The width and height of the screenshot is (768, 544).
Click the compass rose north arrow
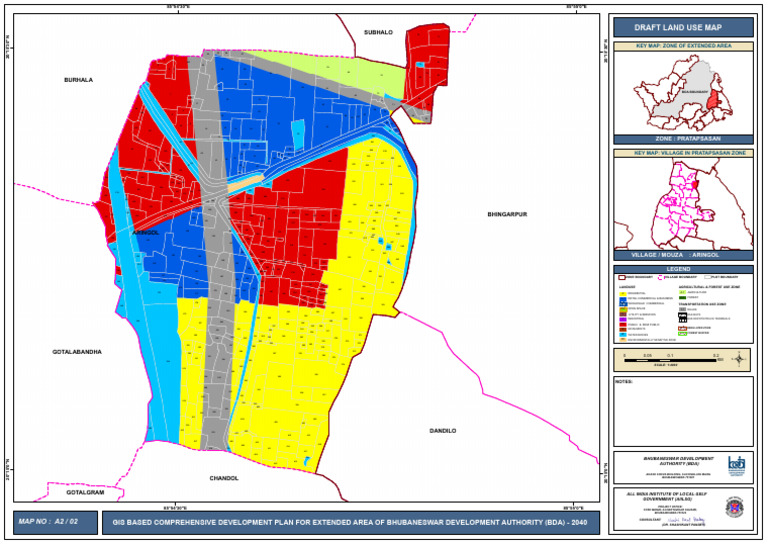click(739, 359)
